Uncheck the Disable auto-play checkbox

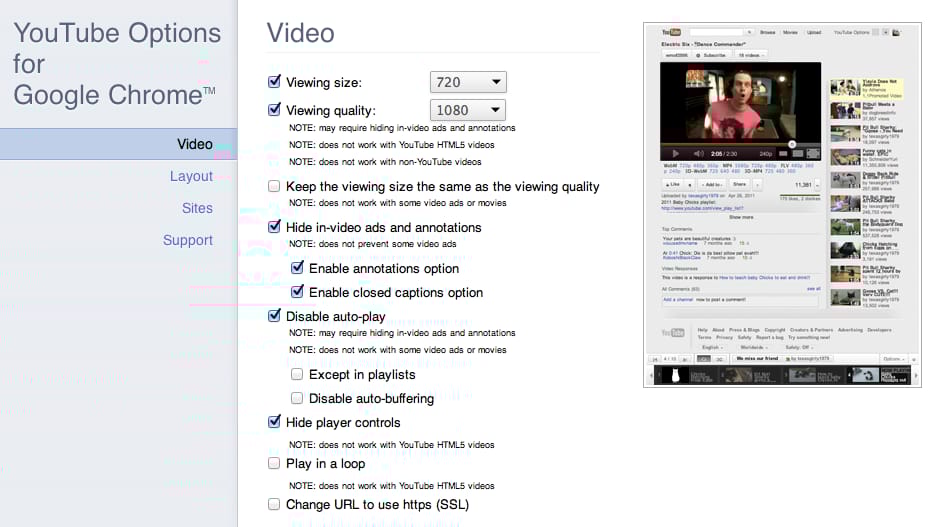click(274, 315)
